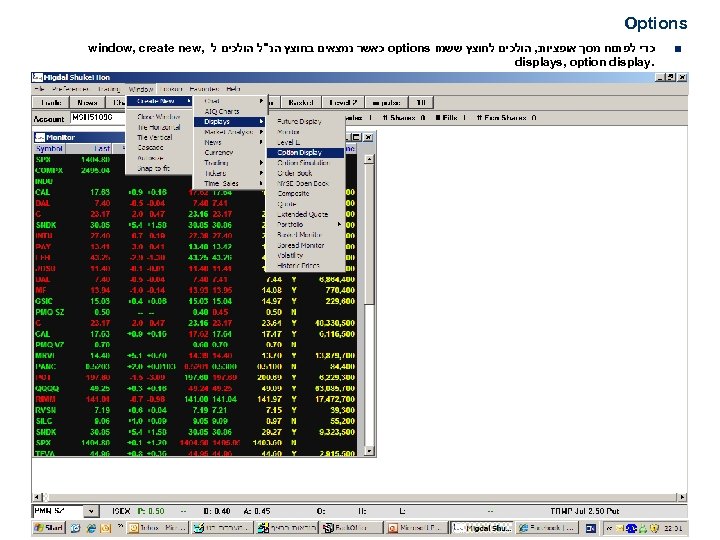Open the Help menu
Viewport: 720px width, 540px height.
click(x=233, y=89)
